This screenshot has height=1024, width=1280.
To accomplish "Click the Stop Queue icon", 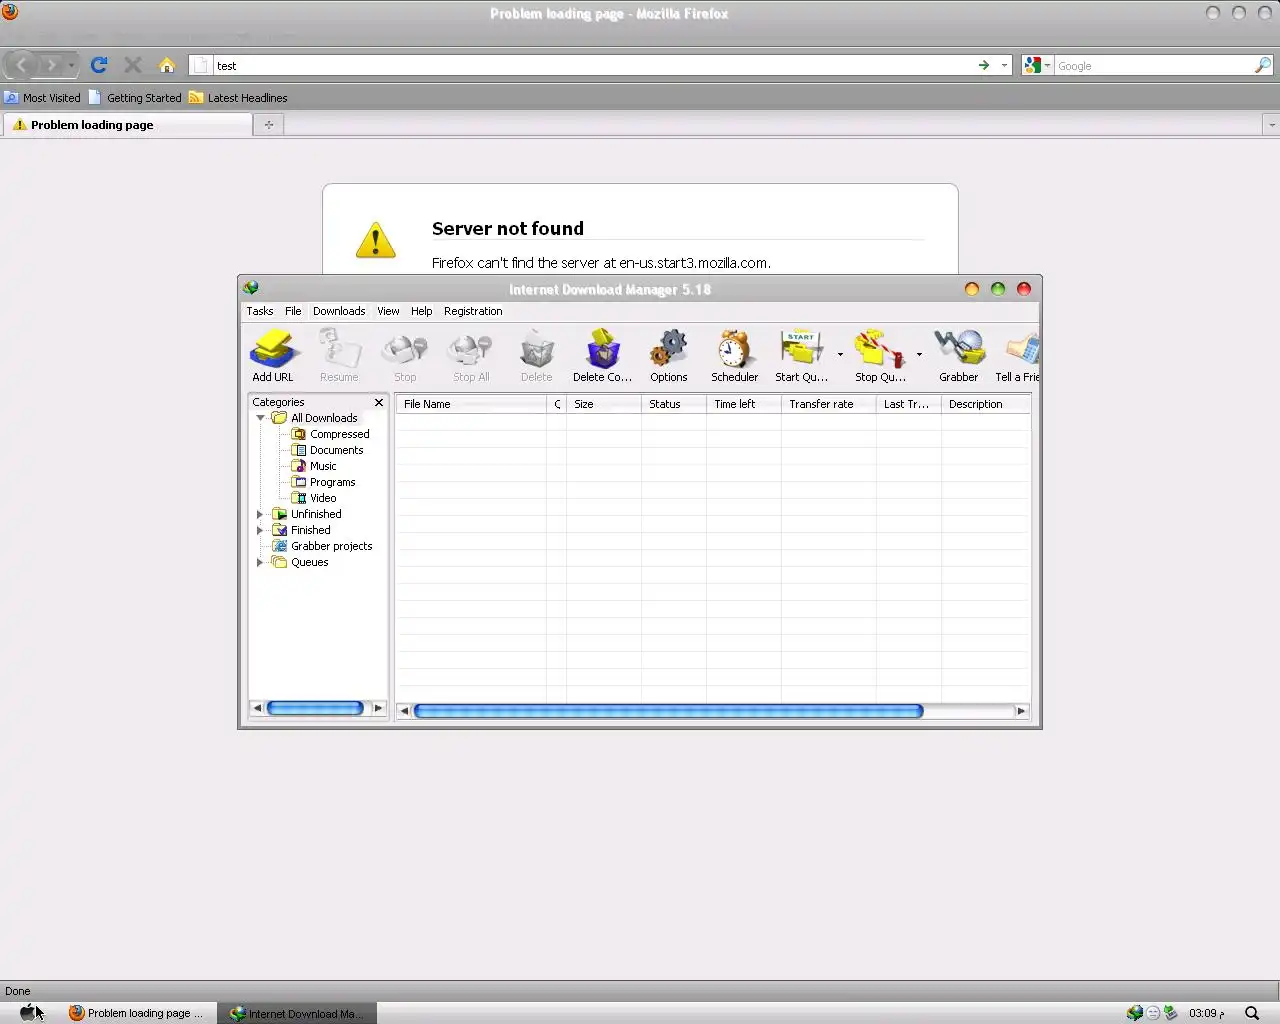I will tap(880, 355).
